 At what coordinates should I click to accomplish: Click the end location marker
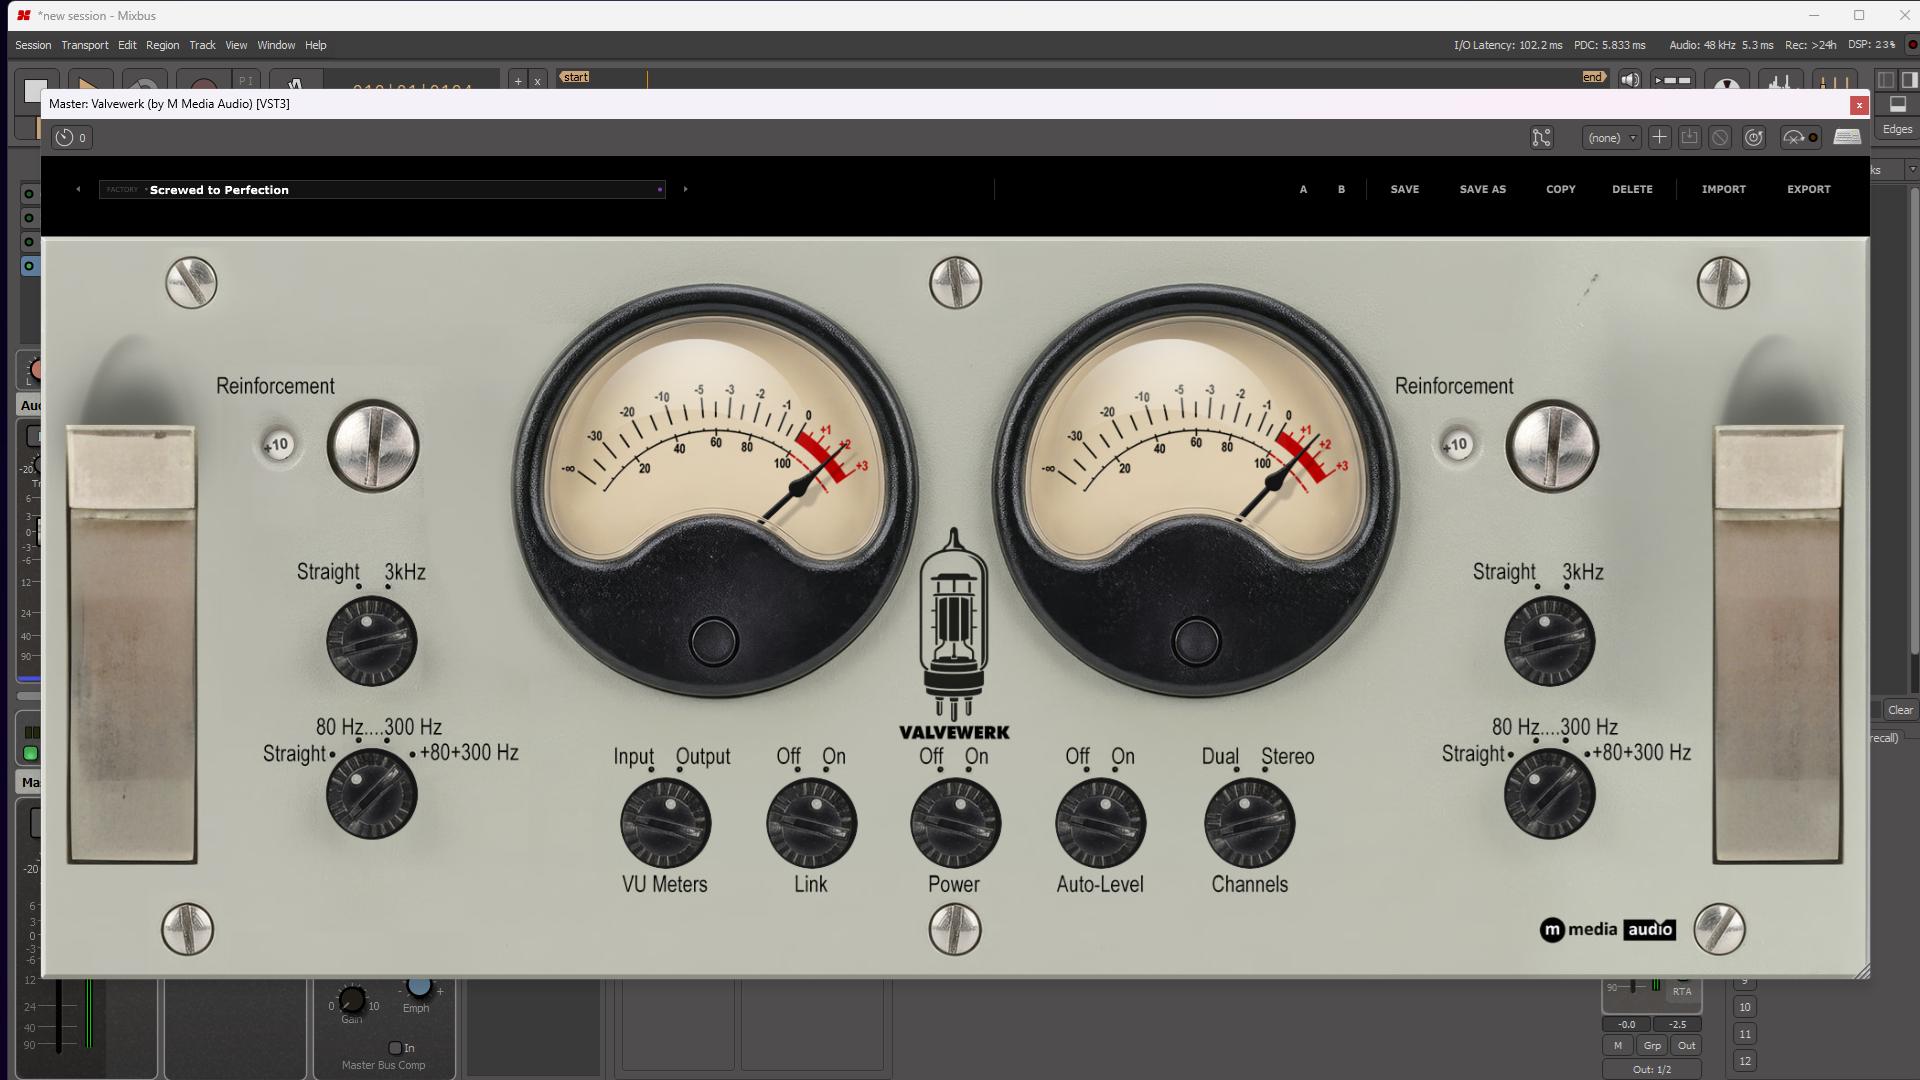pyautogui.click(x=1593, y=77)
